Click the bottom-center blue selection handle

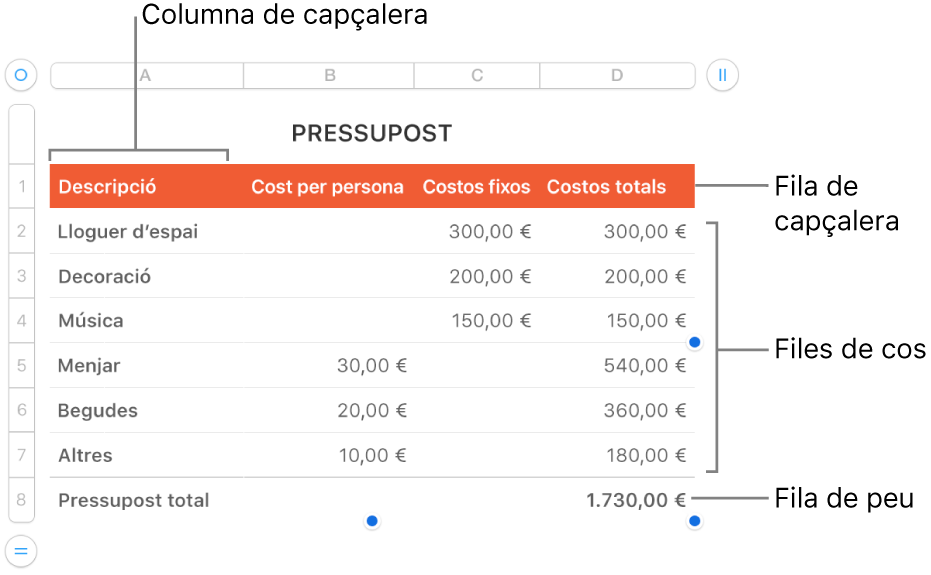(x=372, y=521)
